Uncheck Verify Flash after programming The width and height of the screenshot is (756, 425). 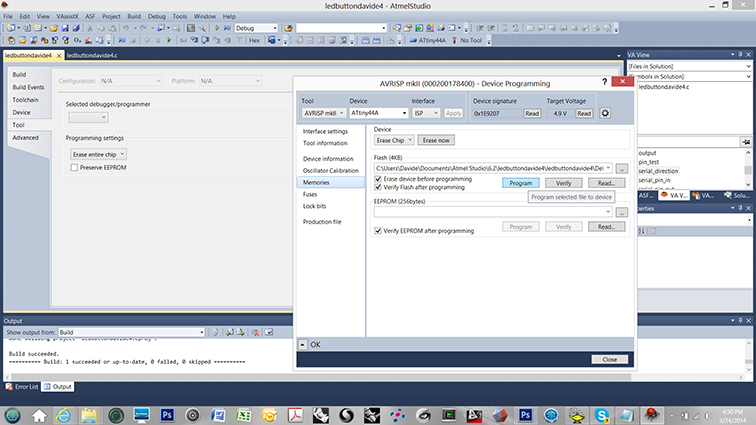click(378, 187)
